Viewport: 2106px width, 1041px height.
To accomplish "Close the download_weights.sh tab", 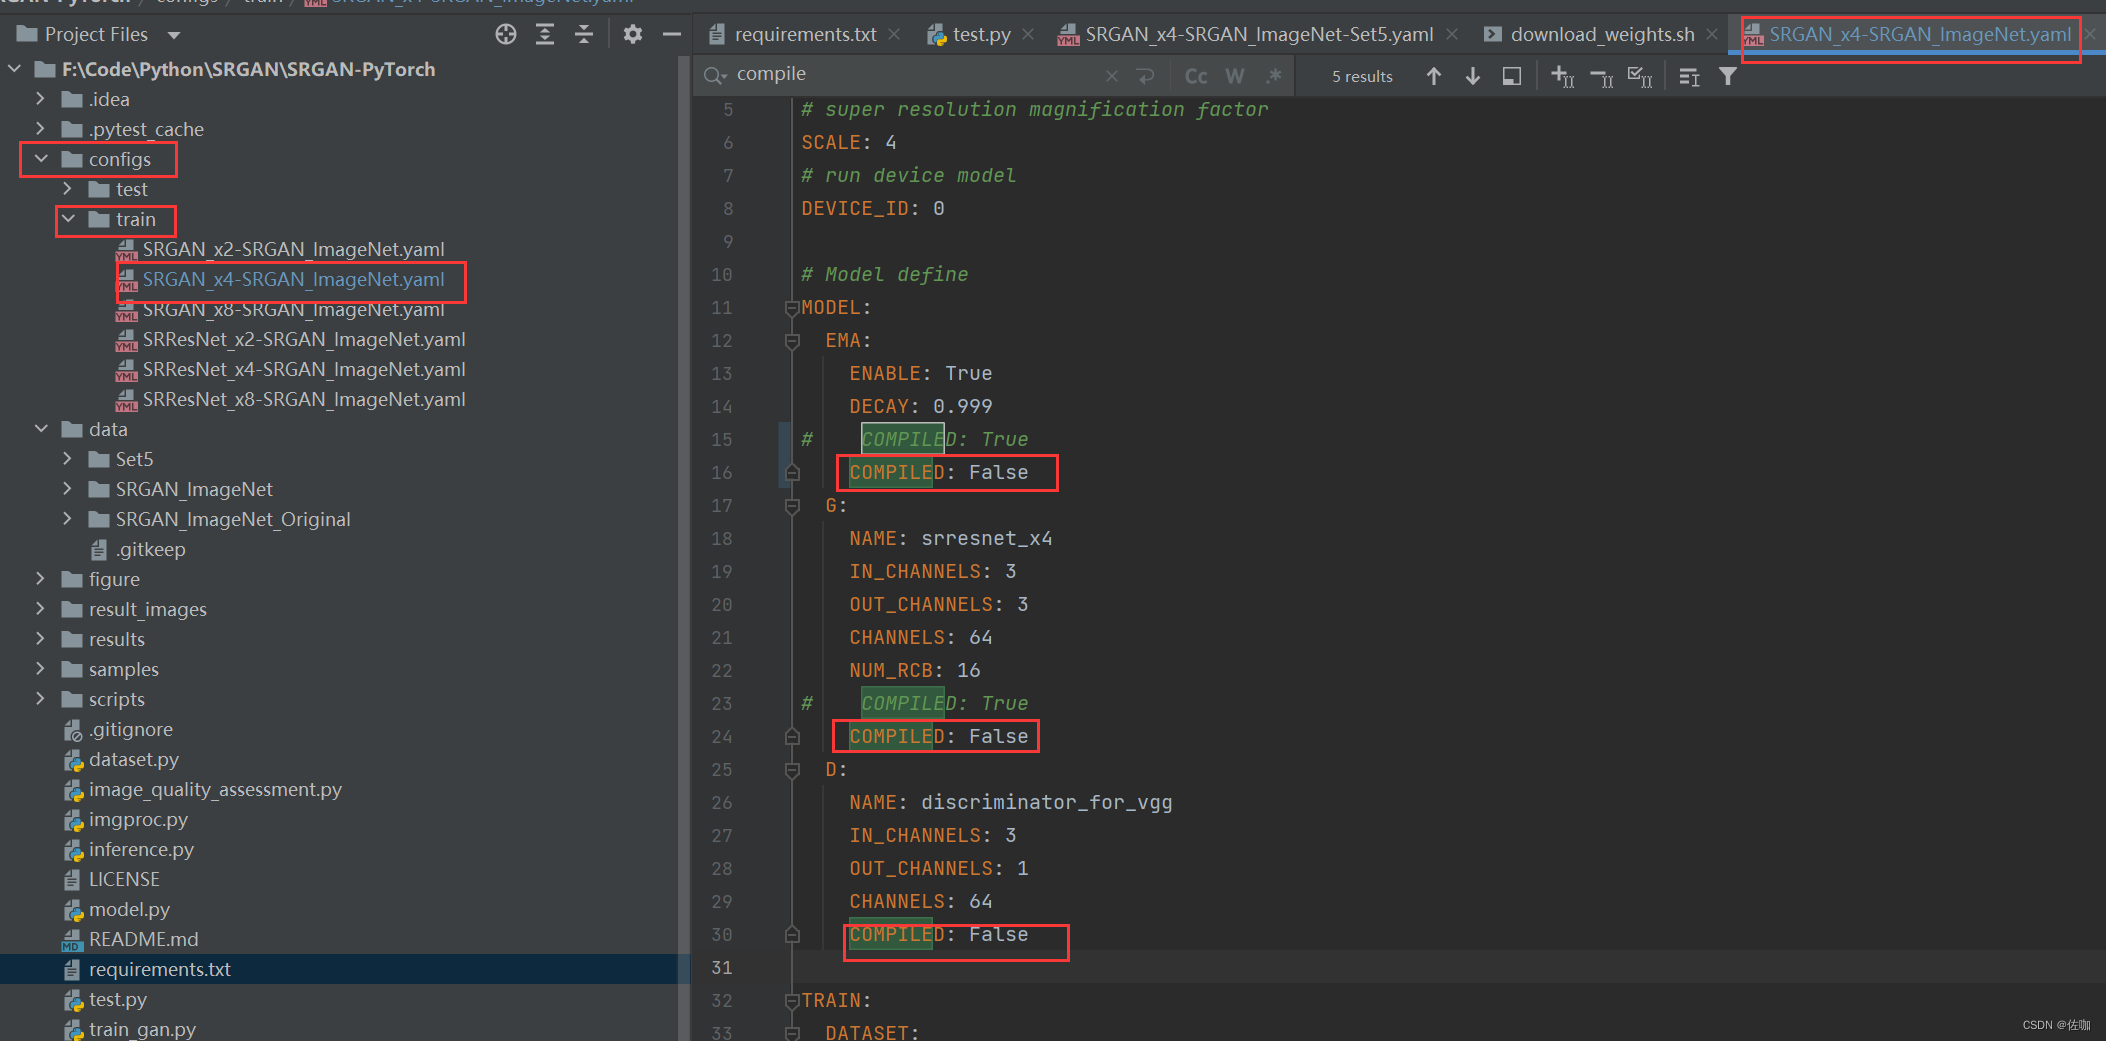I will [1712, 35].
